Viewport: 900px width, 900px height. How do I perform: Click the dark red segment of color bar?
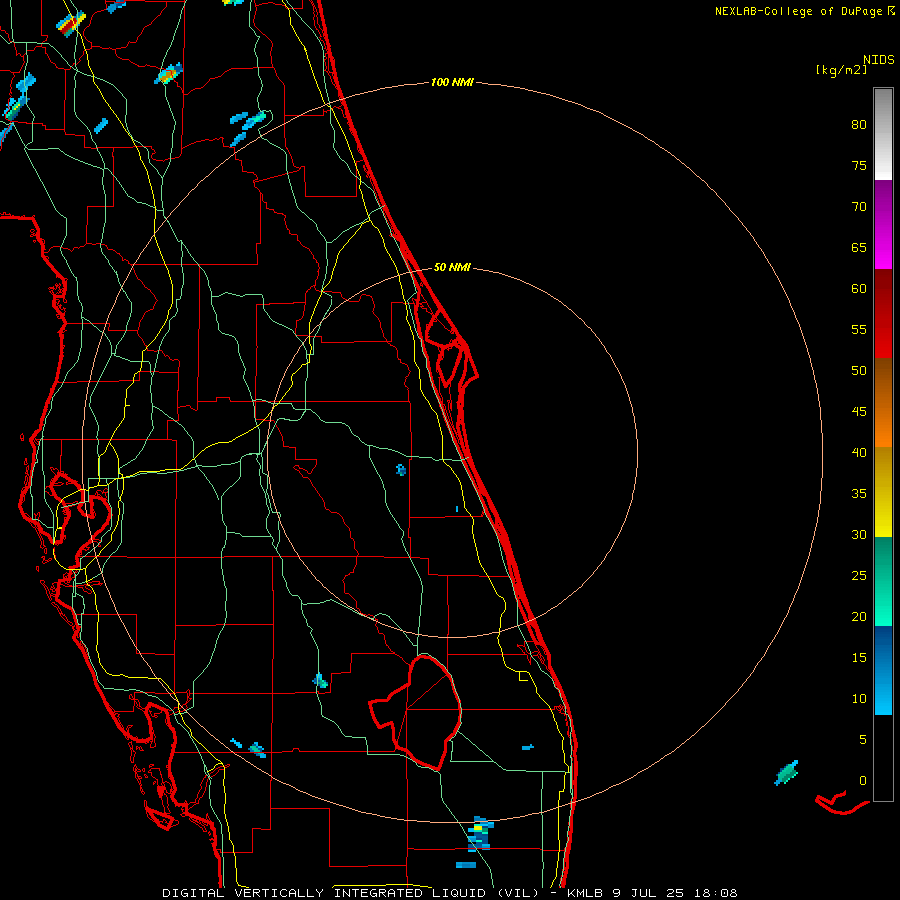[883, 313]
